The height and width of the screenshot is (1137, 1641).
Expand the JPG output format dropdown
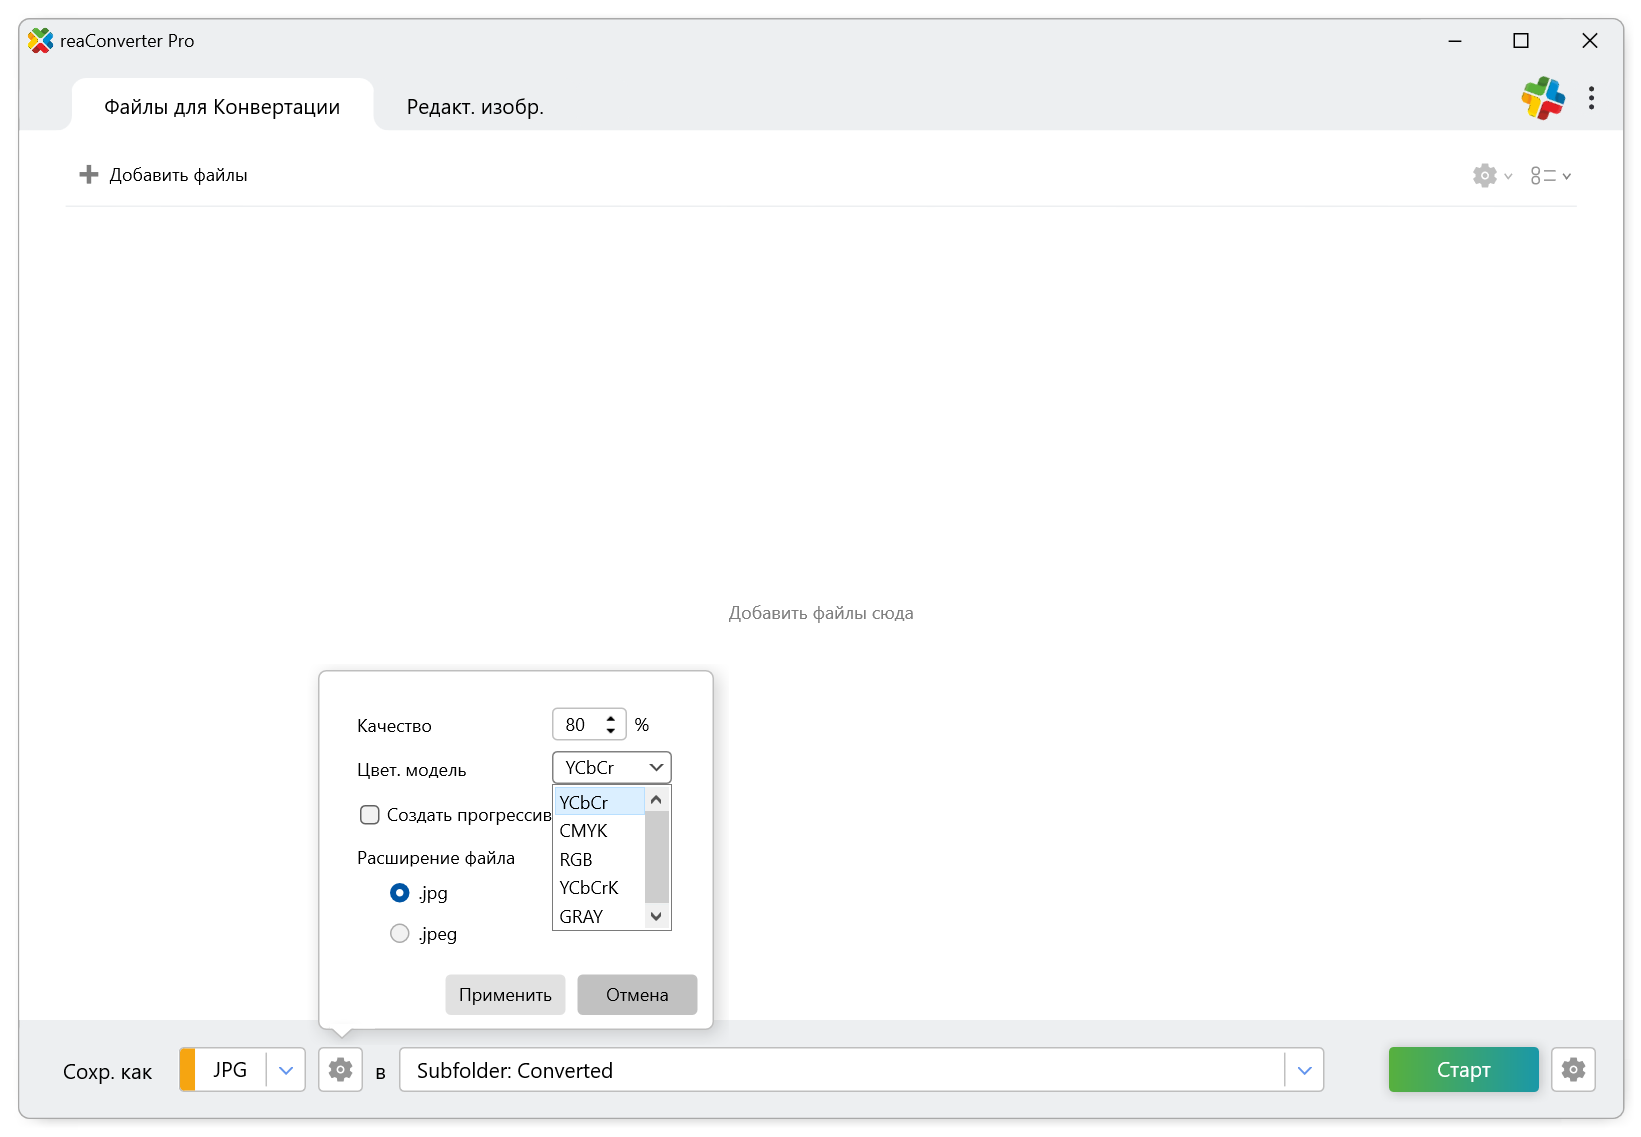pos(286,1070)
